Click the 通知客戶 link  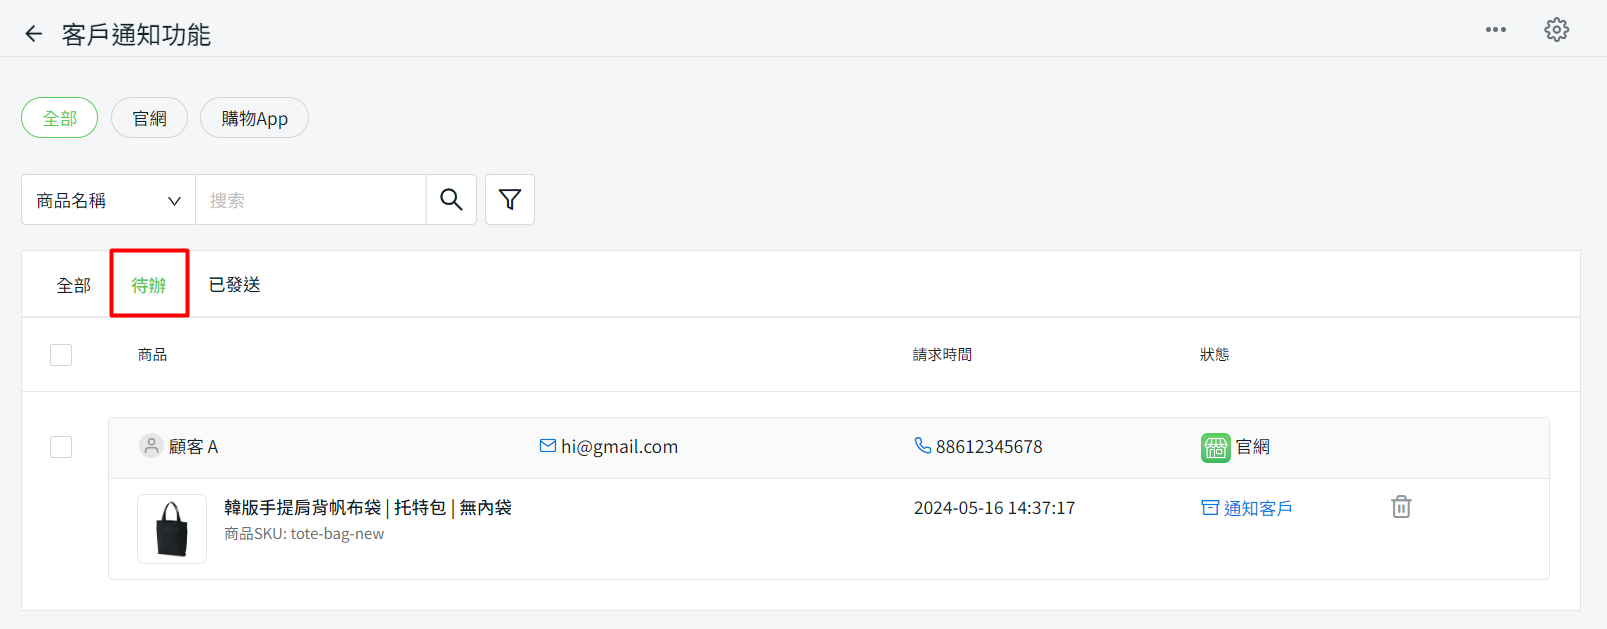[x=1247, y=508]
